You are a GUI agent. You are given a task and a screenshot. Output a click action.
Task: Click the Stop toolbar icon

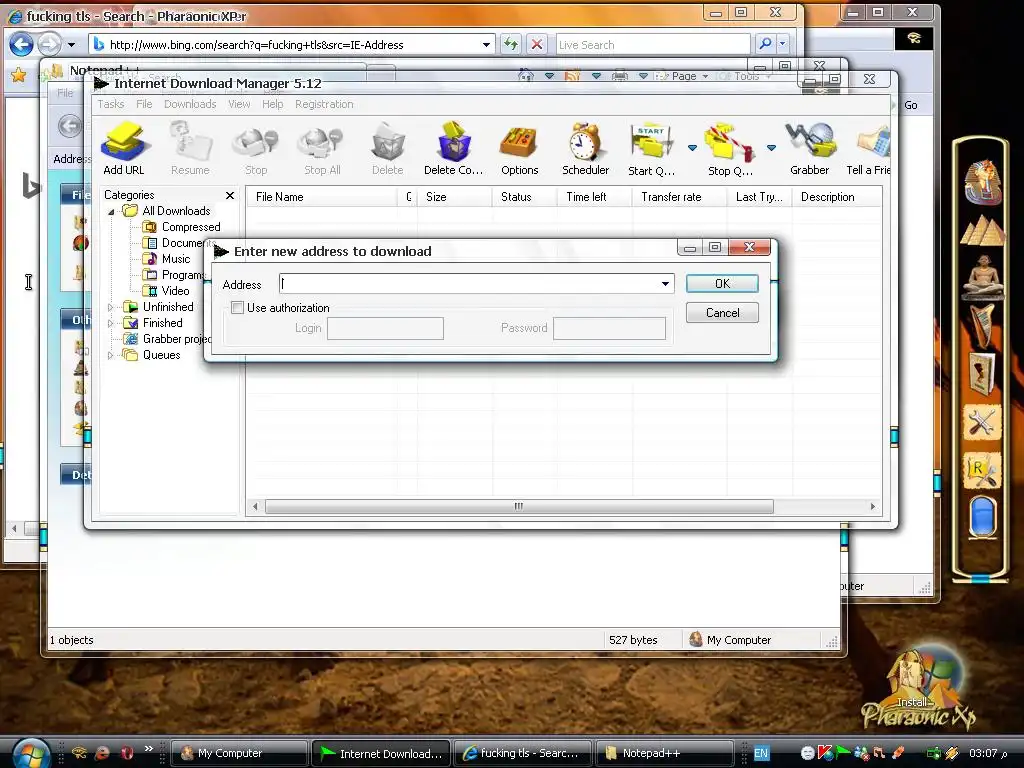[x=256, y=149]
